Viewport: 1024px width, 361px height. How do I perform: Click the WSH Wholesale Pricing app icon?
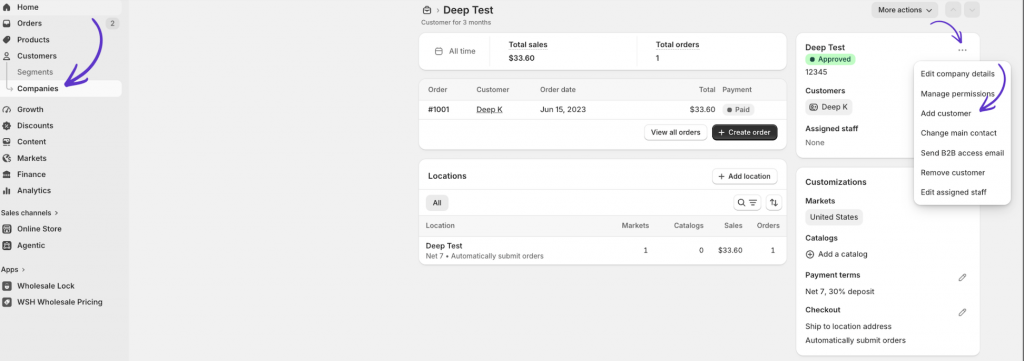click(7, 302)
